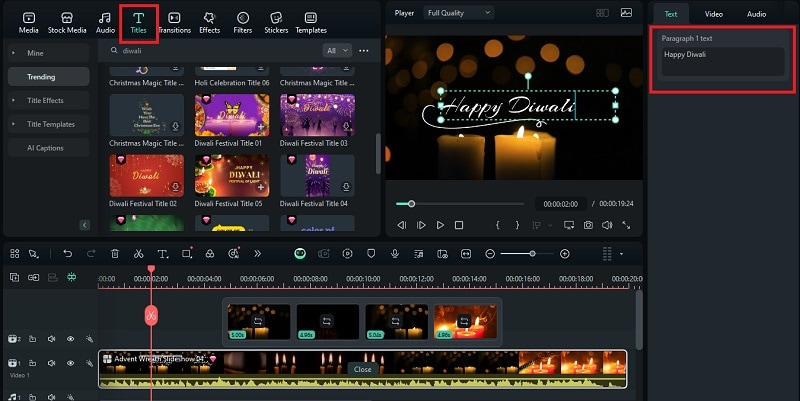Download Diwali Festival Title 04
This screenshot has width=800, height=401.
coord(346,187)
